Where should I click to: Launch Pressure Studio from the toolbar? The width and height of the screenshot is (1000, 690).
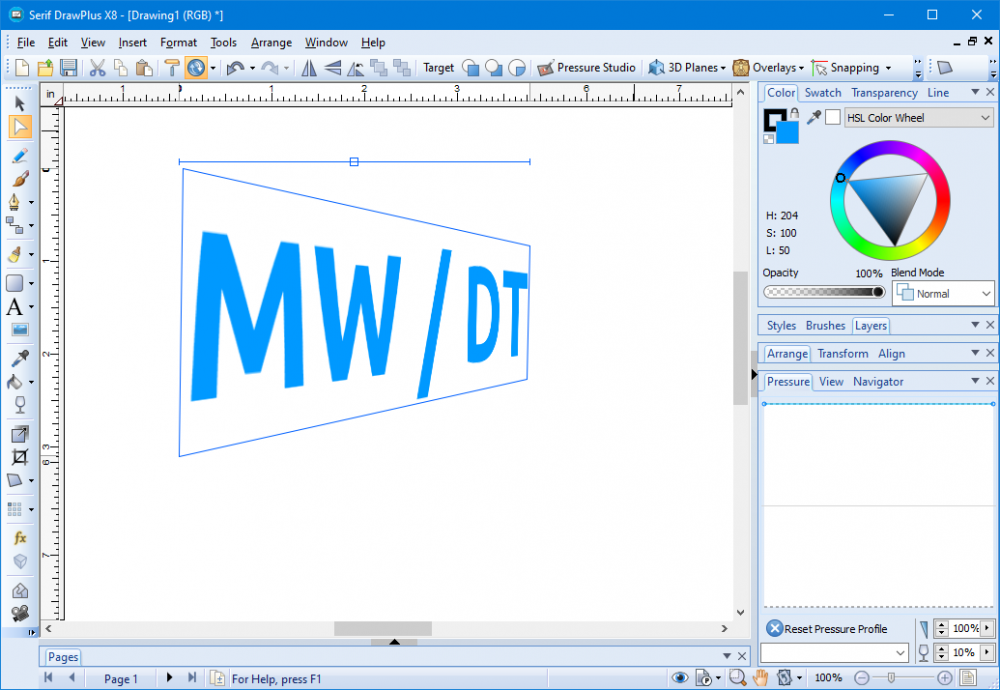[586, 67]
